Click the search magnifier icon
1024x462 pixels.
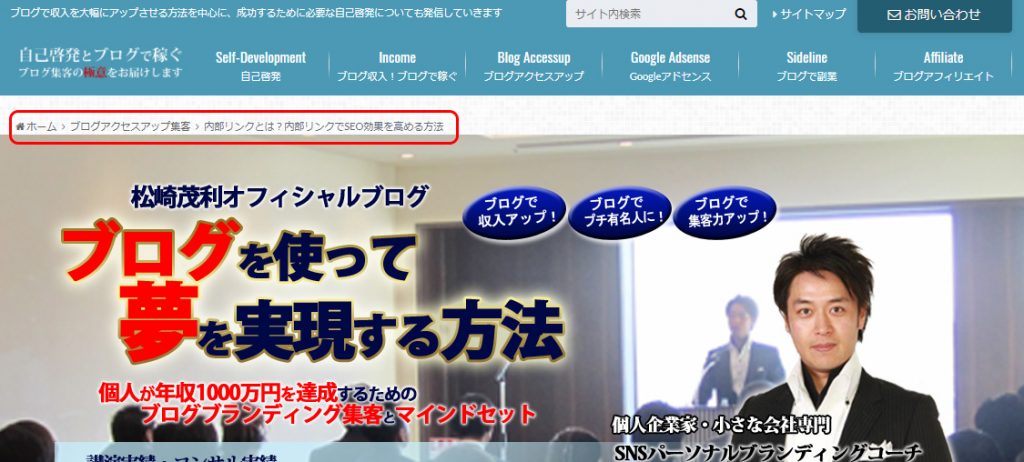tap(741, 14)
